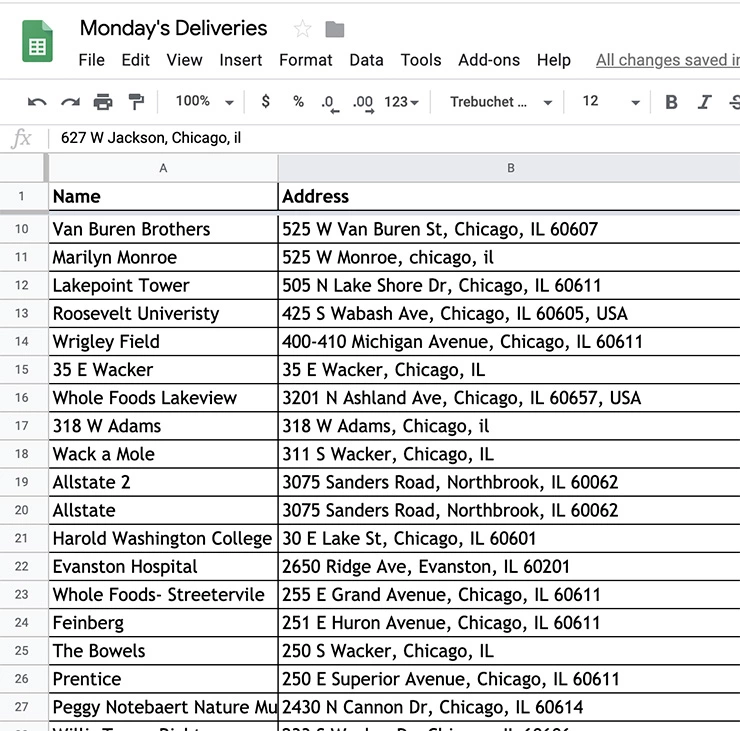
Task: Open the move-to-folder icon
Action: [x=335, y=29]
